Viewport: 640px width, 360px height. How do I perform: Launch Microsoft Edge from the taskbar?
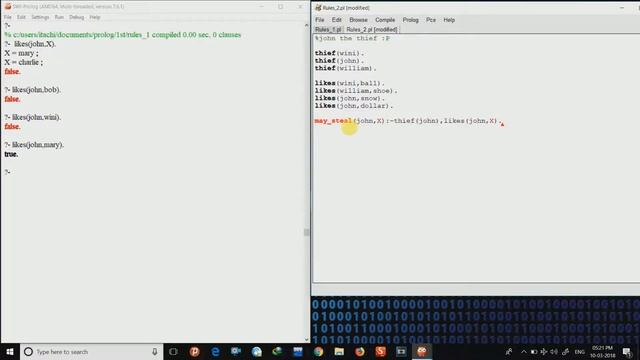pos(215,351)
